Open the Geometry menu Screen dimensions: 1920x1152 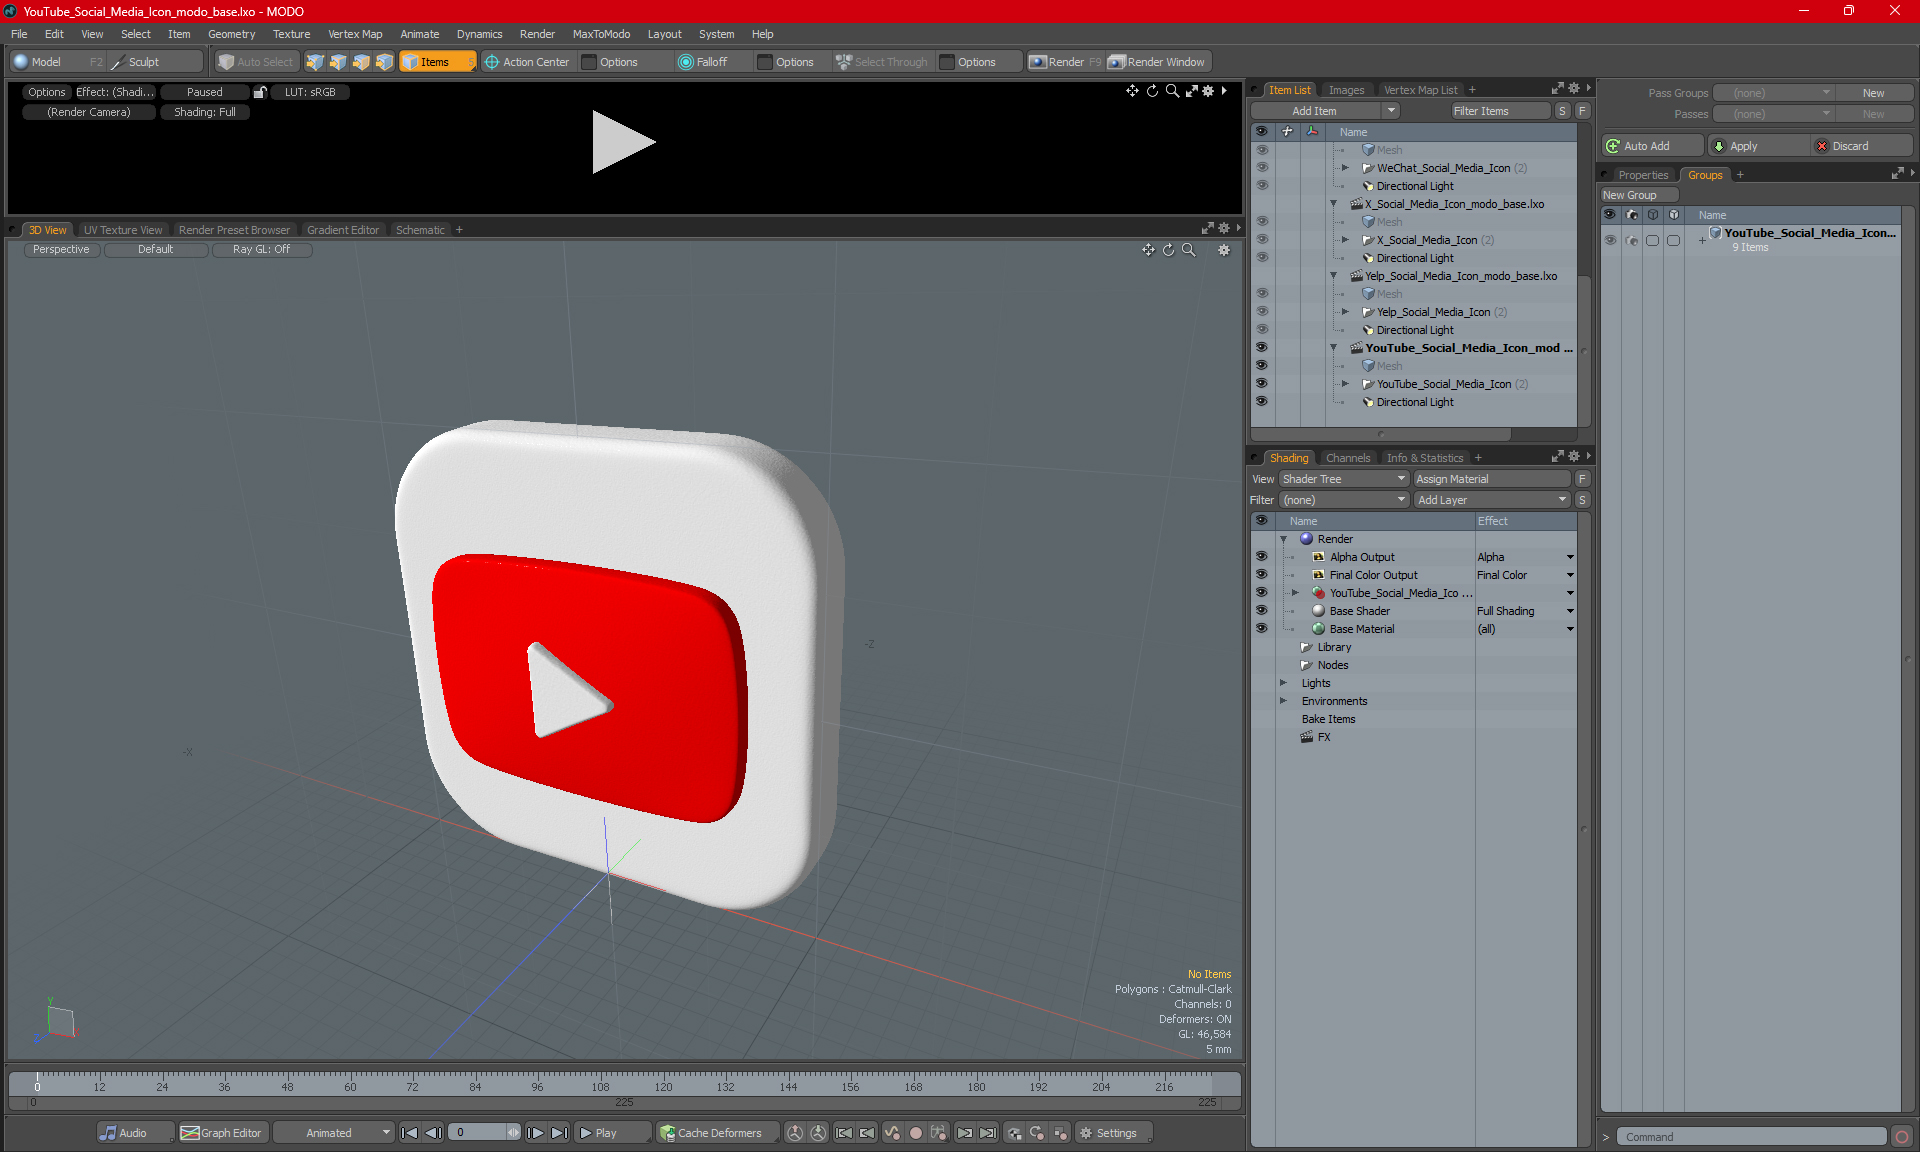pyautogui.click(x=231, y=34)
